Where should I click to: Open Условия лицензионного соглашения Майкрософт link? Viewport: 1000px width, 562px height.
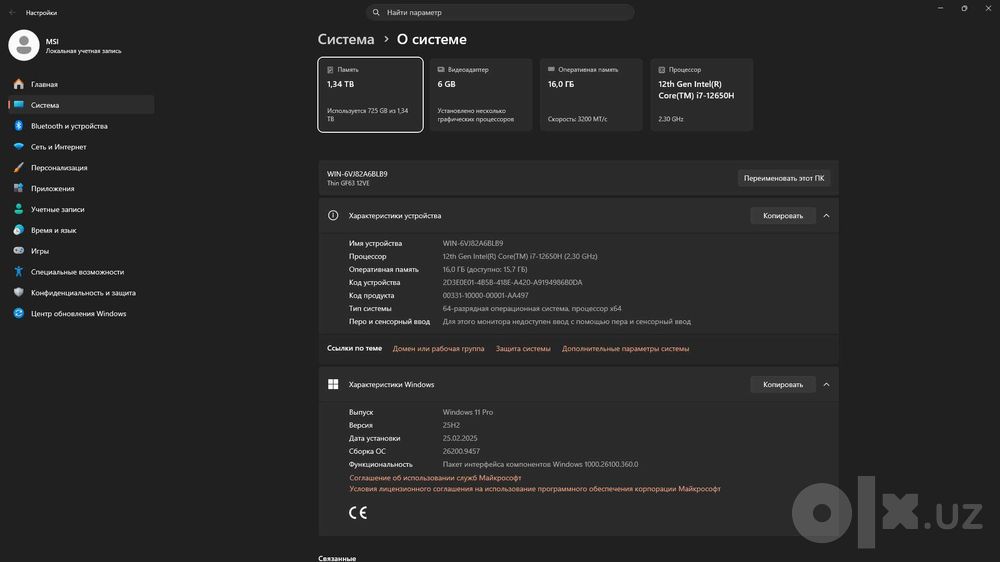(x=534, y=489)
